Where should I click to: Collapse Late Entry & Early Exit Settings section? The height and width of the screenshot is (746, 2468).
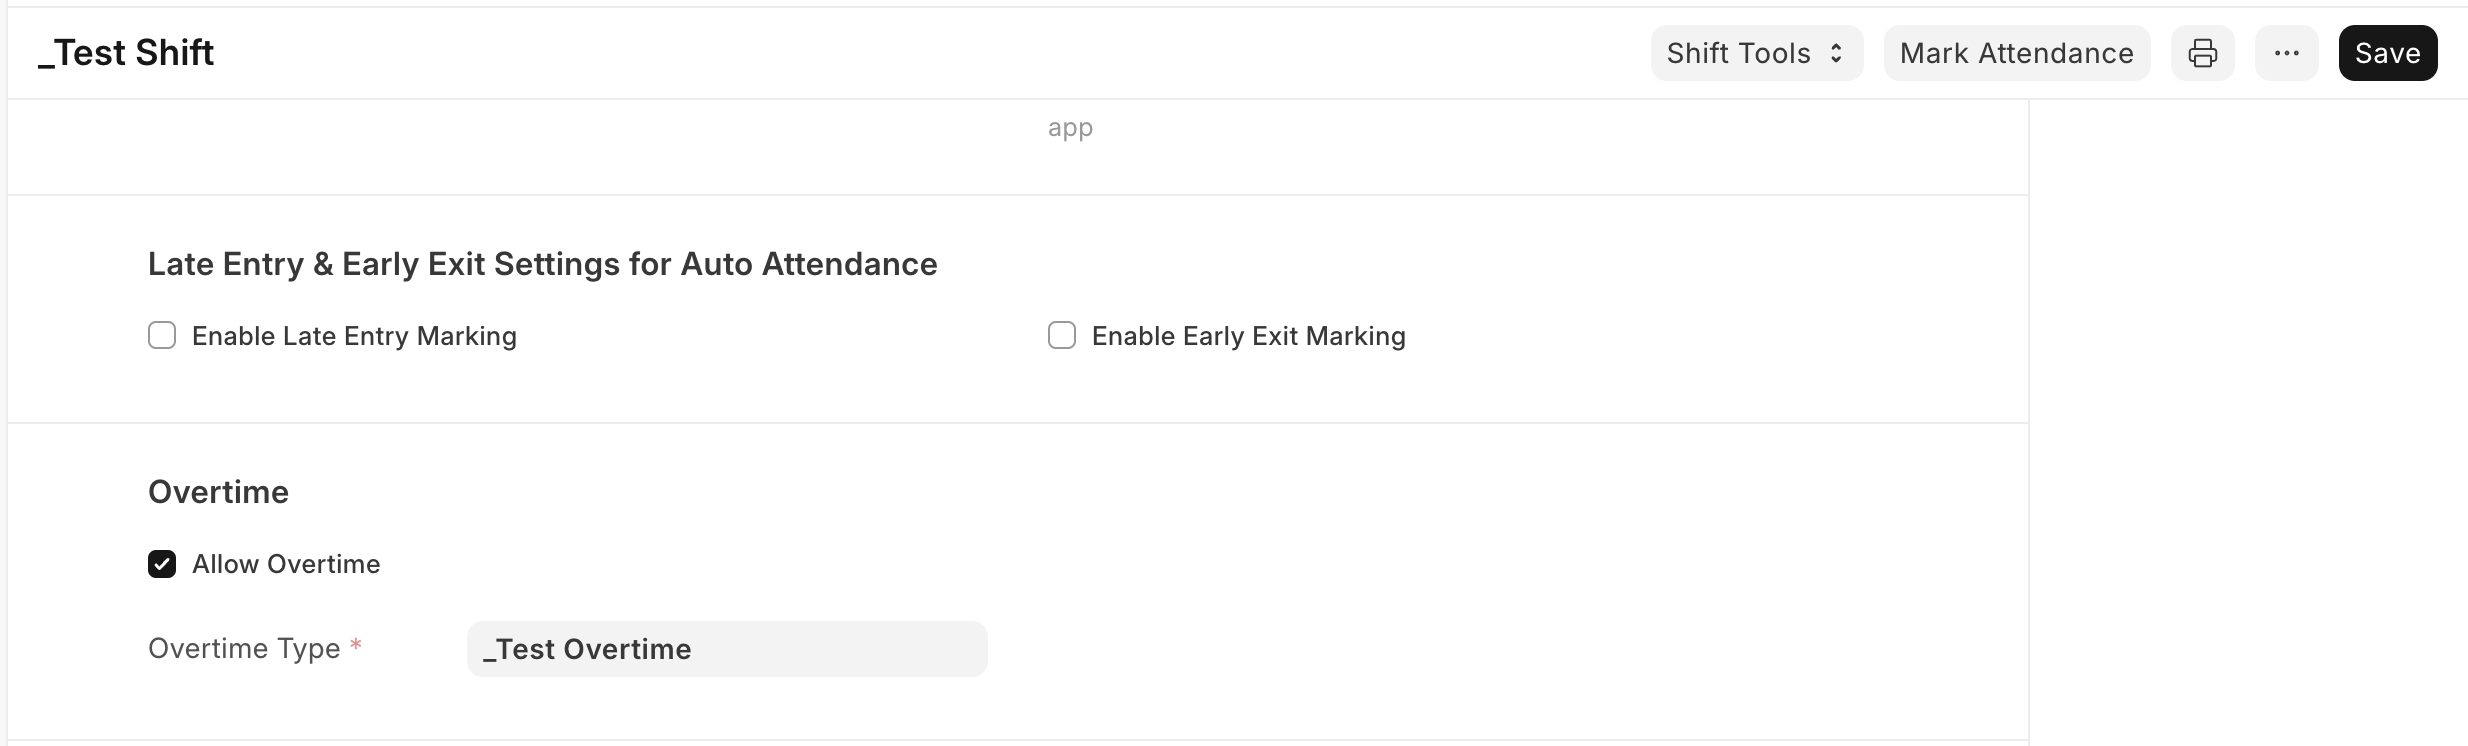click(542, 264)
